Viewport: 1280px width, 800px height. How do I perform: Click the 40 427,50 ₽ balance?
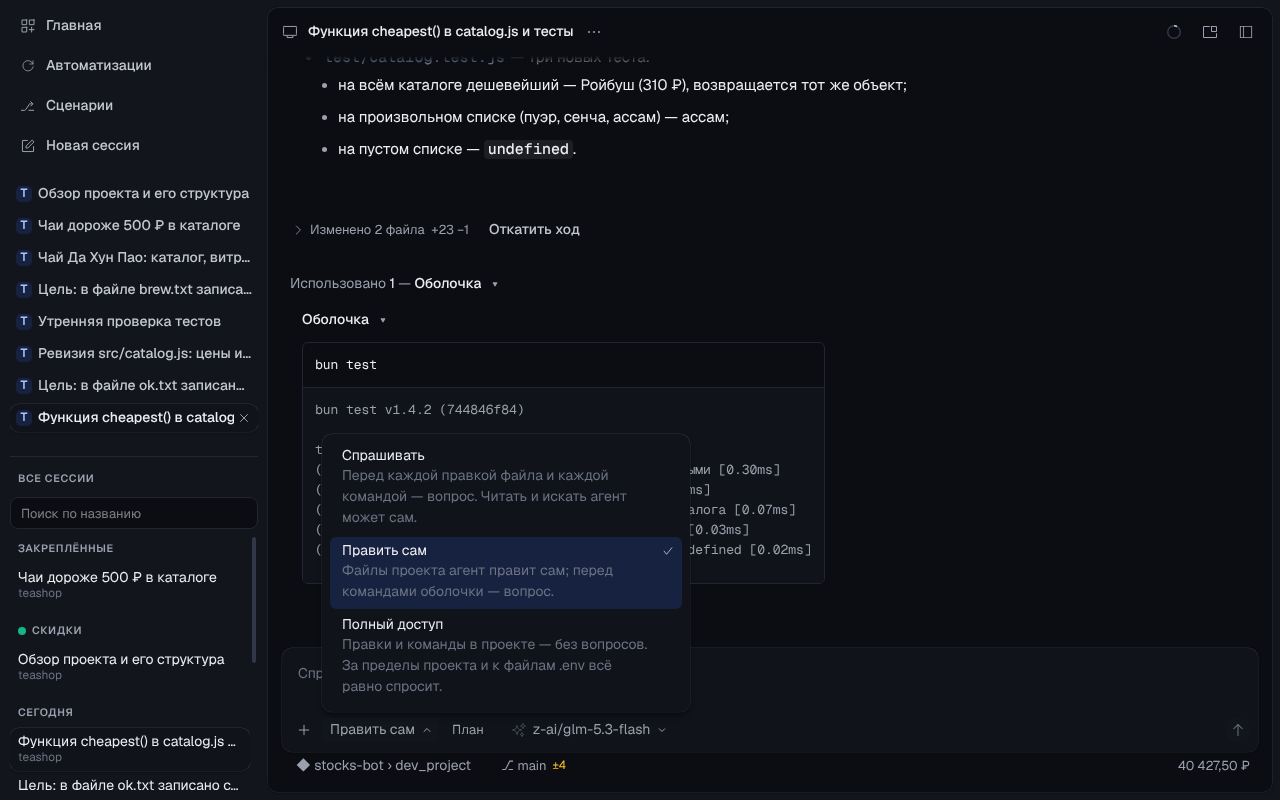[x=1214, y=765]
